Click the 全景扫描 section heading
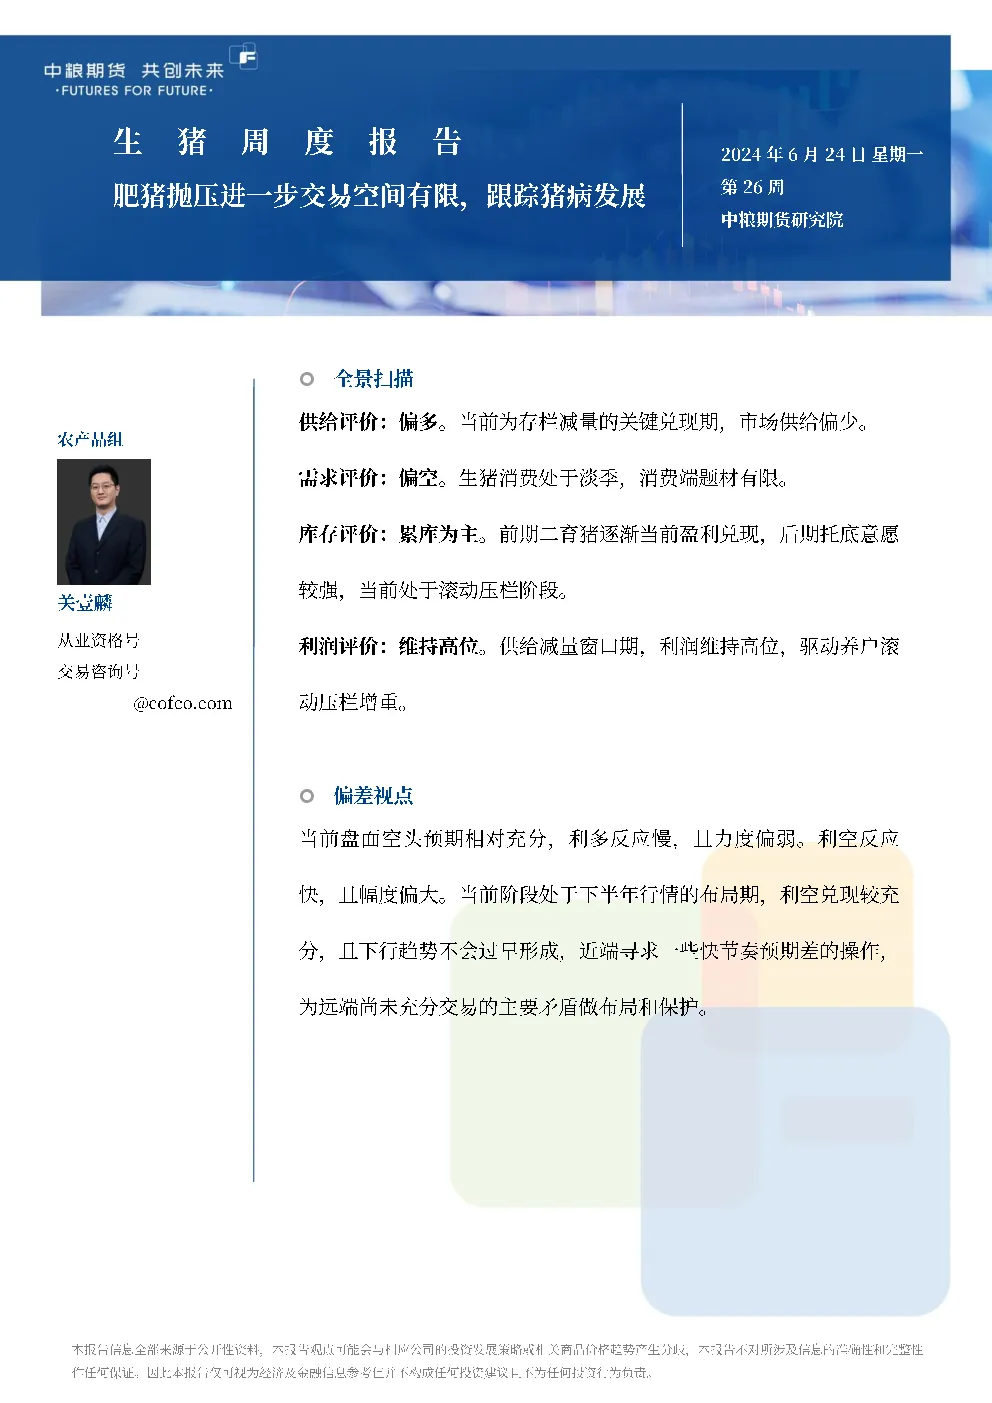 tap(374, 379)
